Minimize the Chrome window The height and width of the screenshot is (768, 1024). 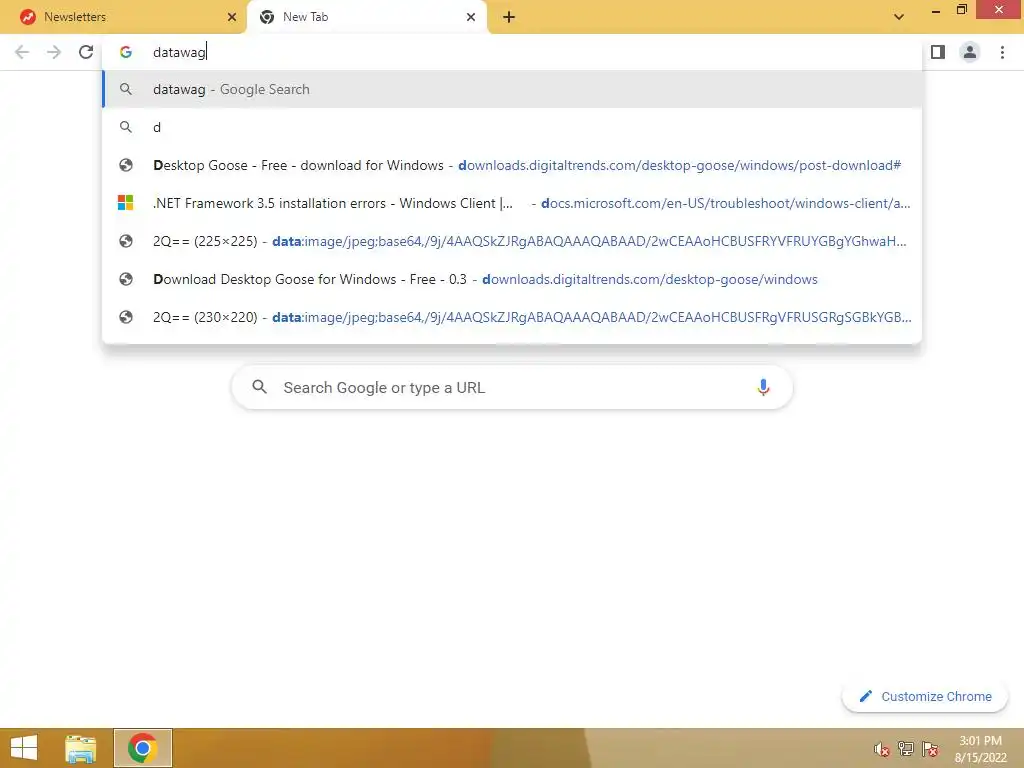coord(936,10)
